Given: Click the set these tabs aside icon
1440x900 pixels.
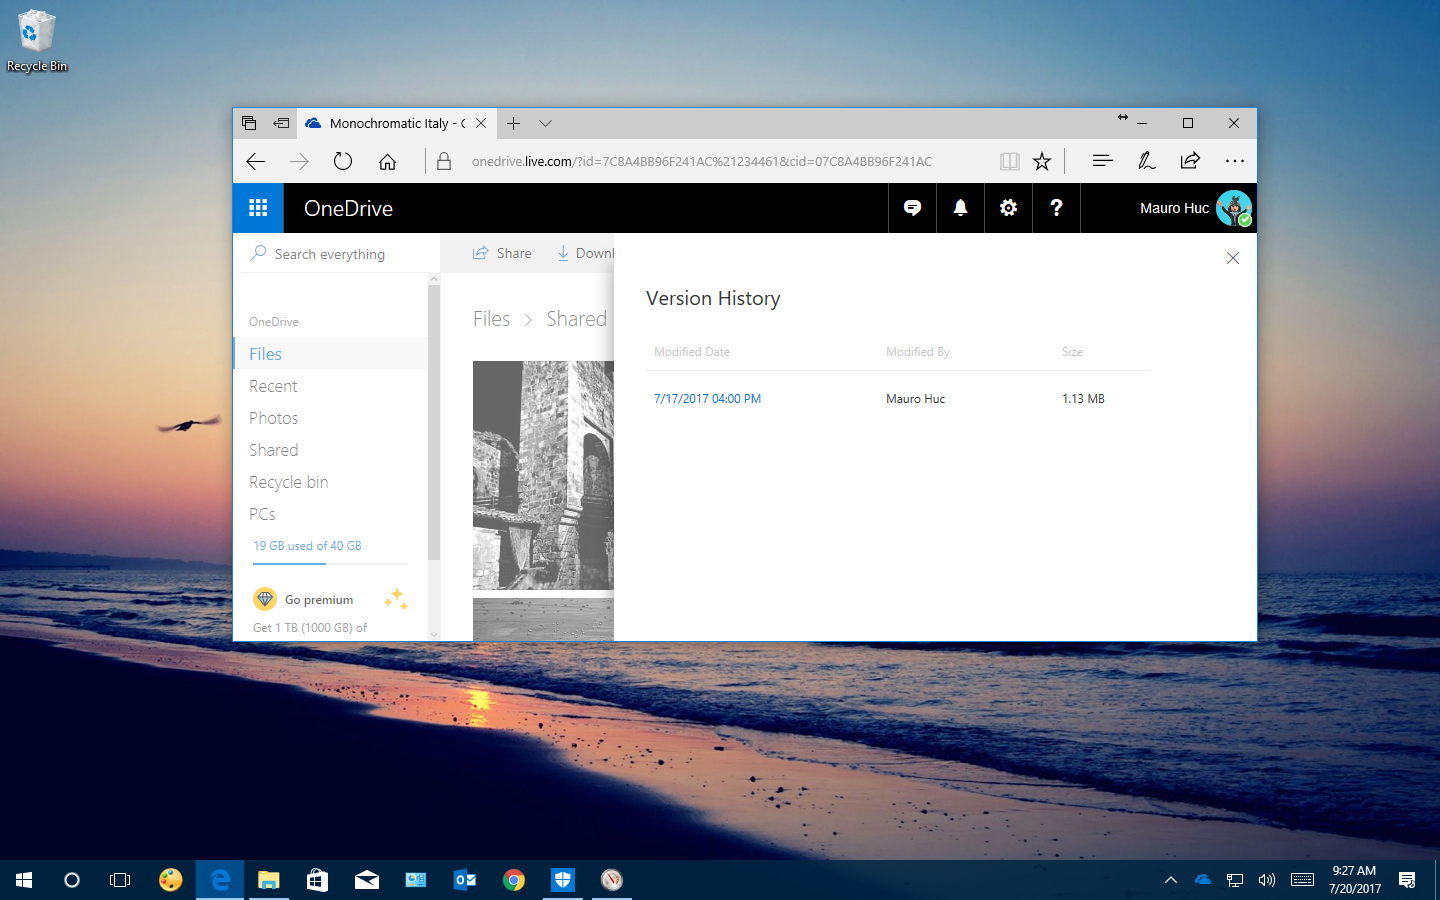Looking at the screenshot, I should point(281,123).
